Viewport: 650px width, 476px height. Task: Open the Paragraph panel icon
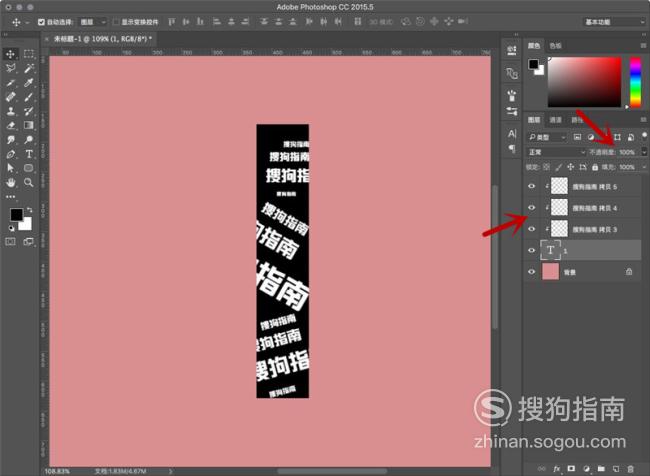(x=512, y=148)
